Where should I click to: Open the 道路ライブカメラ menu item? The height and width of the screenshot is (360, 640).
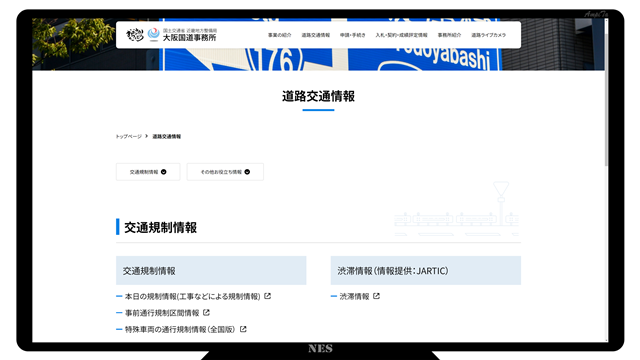[x=489, y=35]
